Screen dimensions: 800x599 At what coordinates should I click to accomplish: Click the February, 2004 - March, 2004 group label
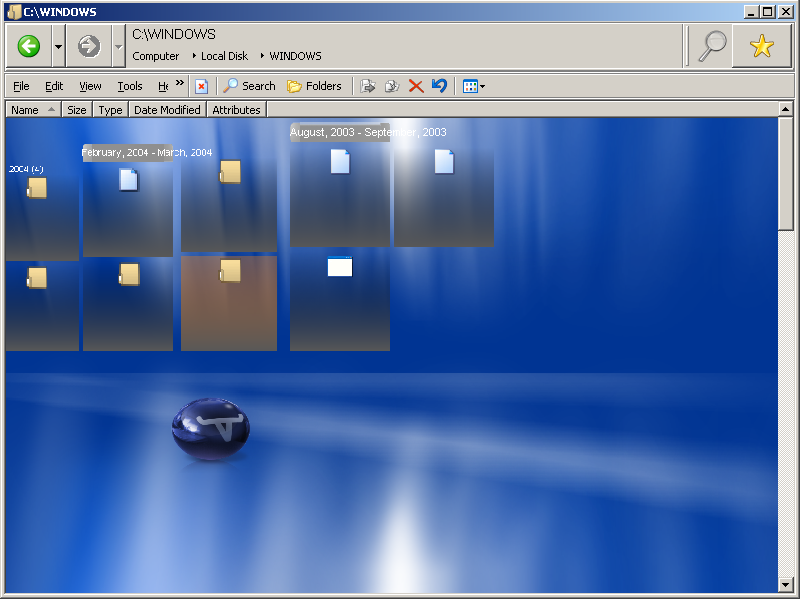[x=147, y=153]
